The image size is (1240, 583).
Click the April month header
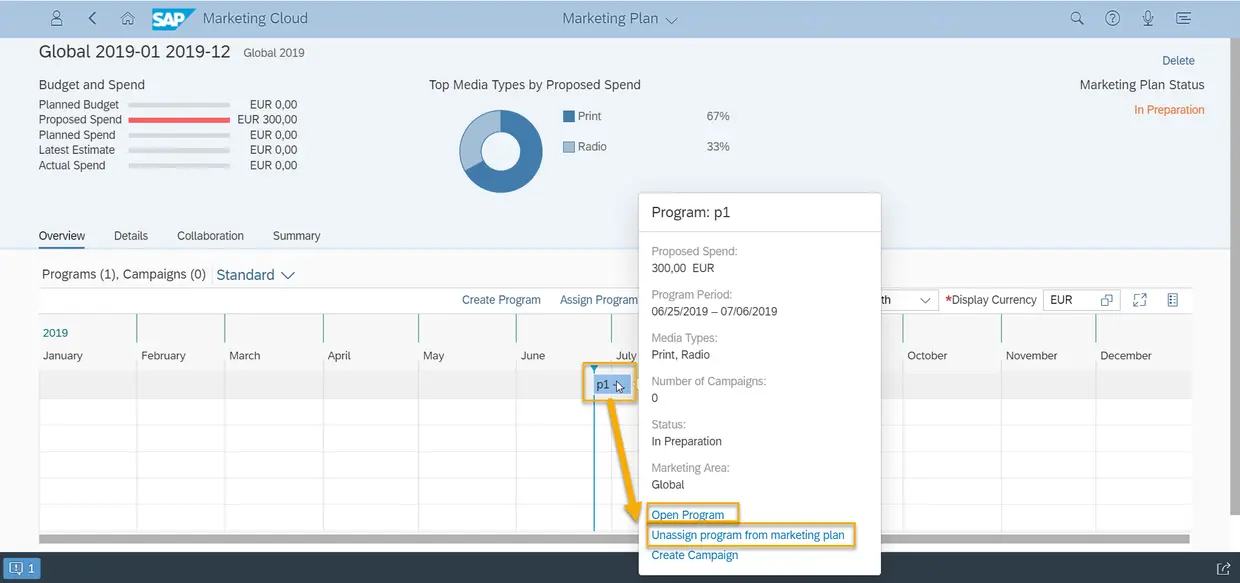tap(339, 356)
